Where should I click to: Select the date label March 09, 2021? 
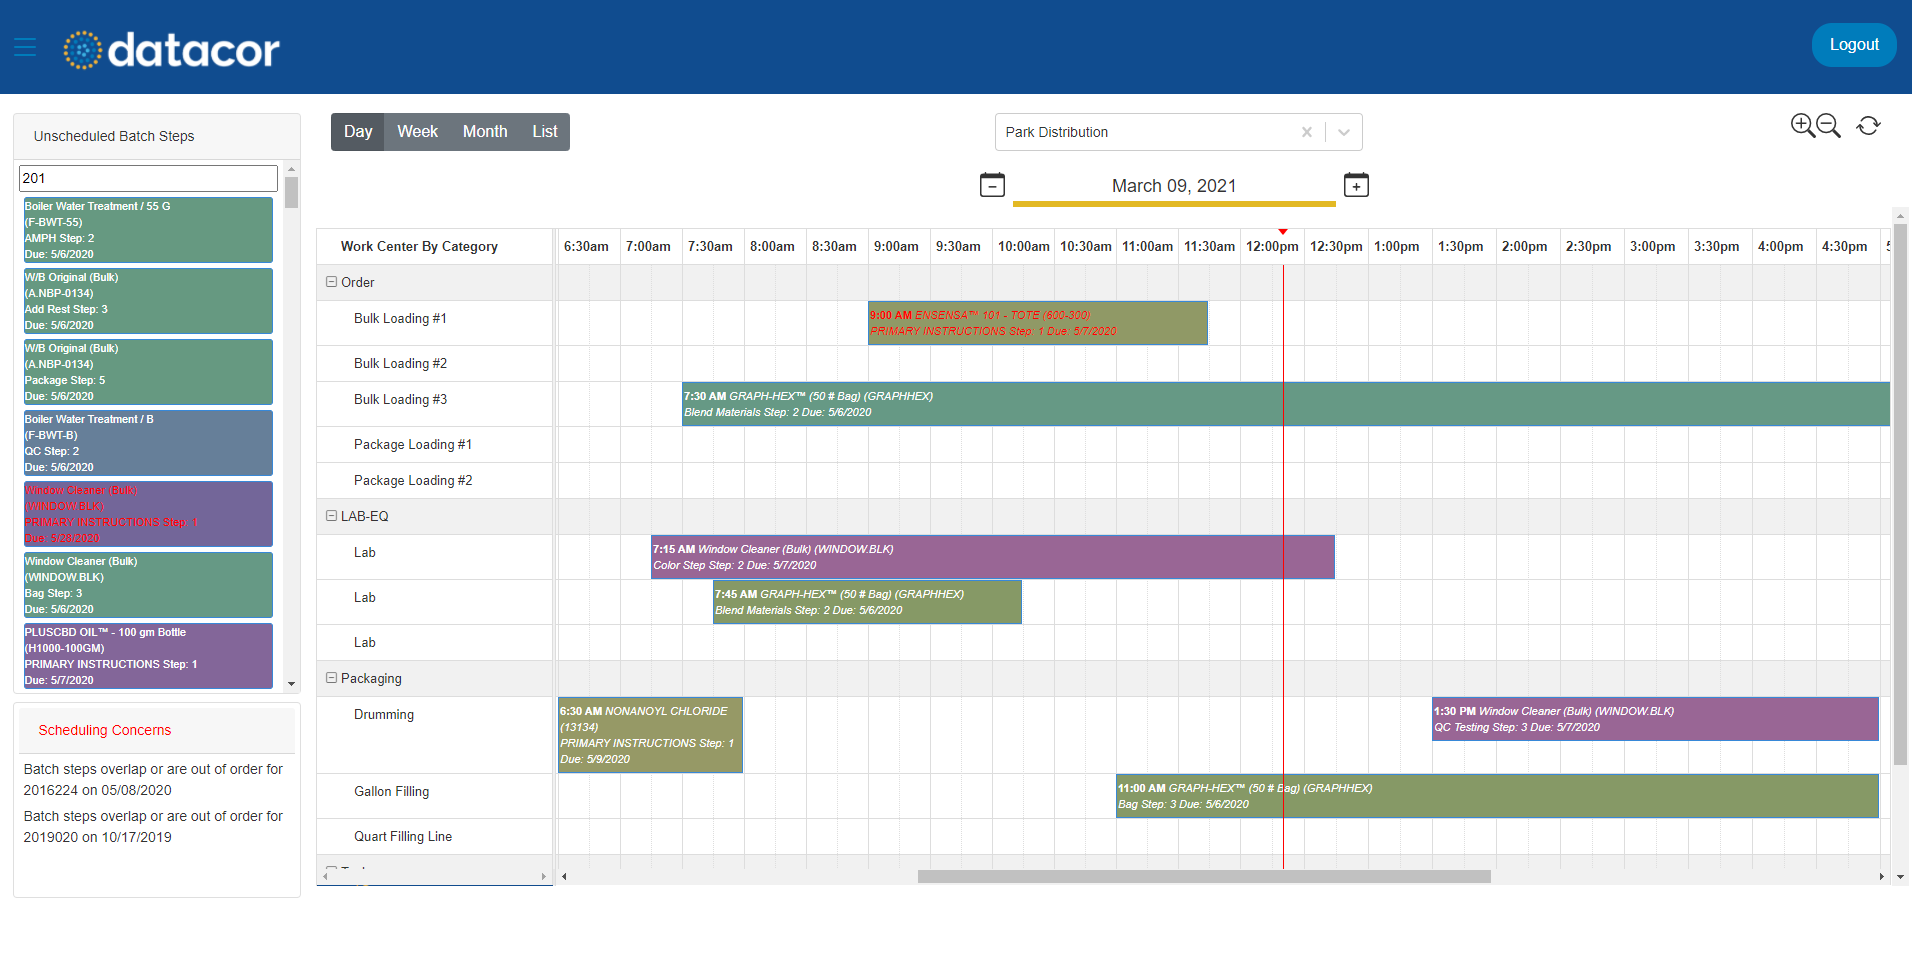coord(1173,185)
